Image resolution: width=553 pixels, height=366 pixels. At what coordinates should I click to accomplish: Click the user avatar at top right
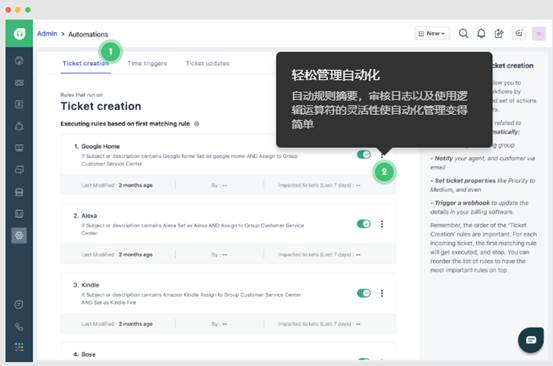(539, 33)
